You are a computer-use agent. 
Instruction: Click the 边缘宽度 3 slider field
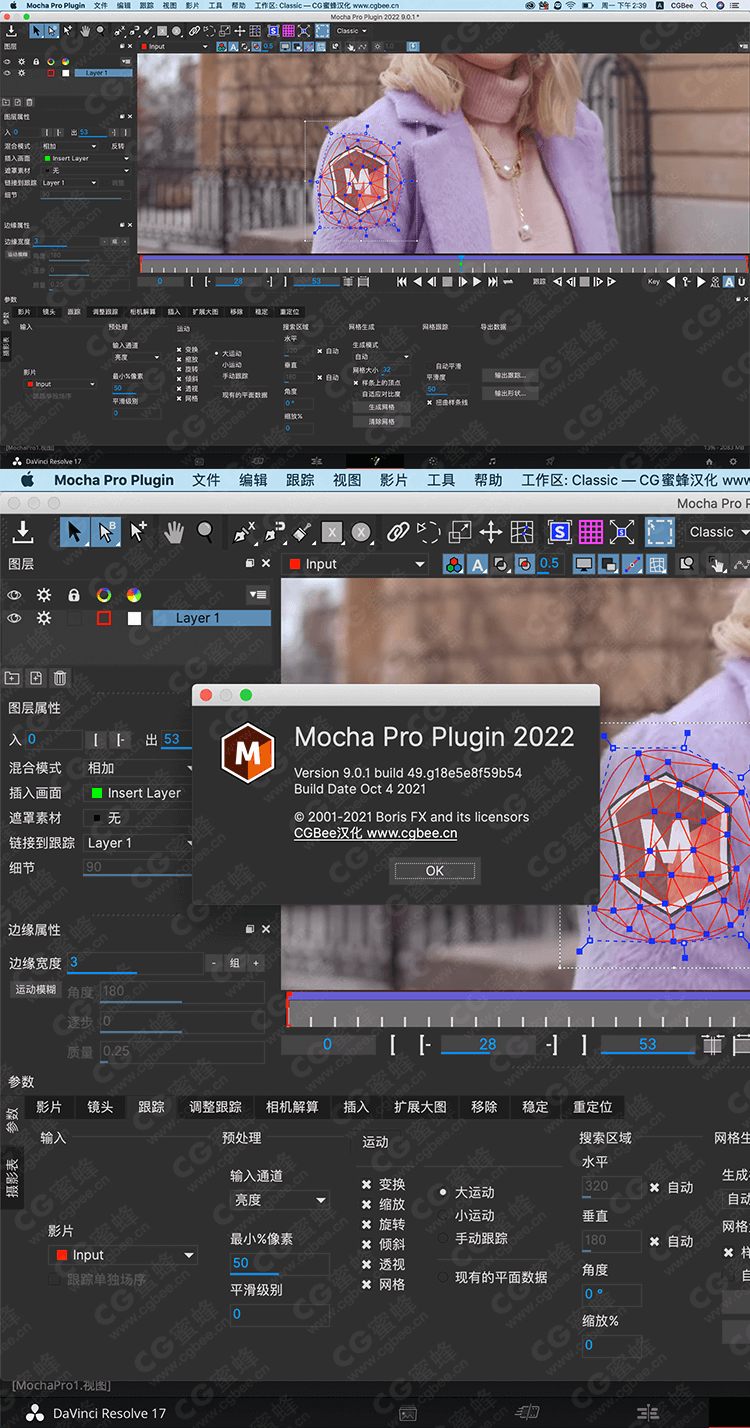(x=134, y=963)
